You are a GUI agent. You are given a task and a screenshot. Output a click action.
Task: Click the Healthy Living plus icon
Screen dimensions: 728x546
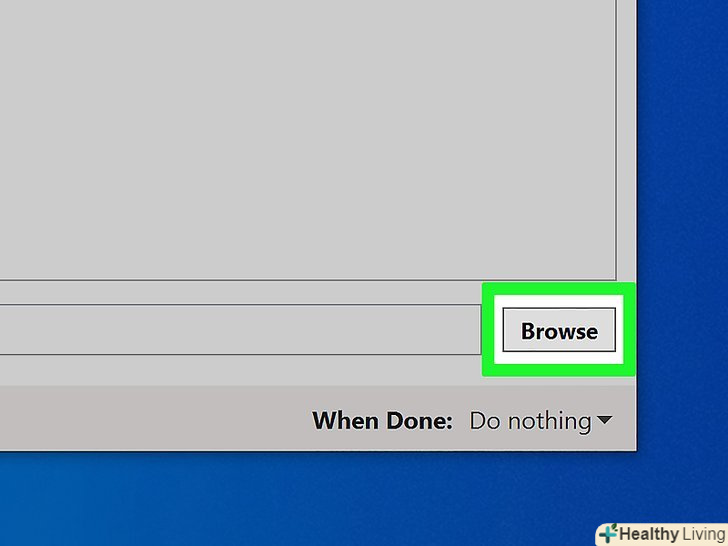coord(608,533)
